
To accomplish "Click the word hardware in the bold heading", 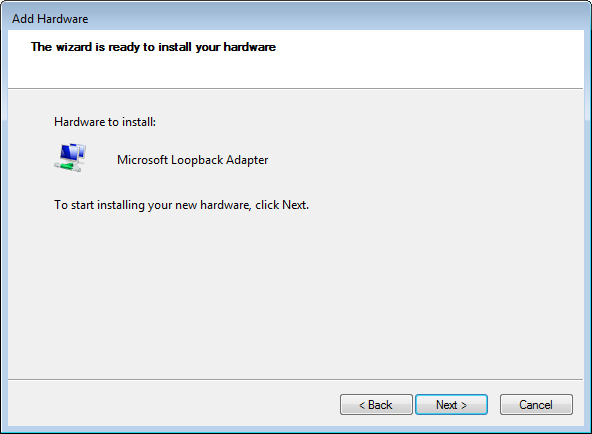I will point(250,47).
